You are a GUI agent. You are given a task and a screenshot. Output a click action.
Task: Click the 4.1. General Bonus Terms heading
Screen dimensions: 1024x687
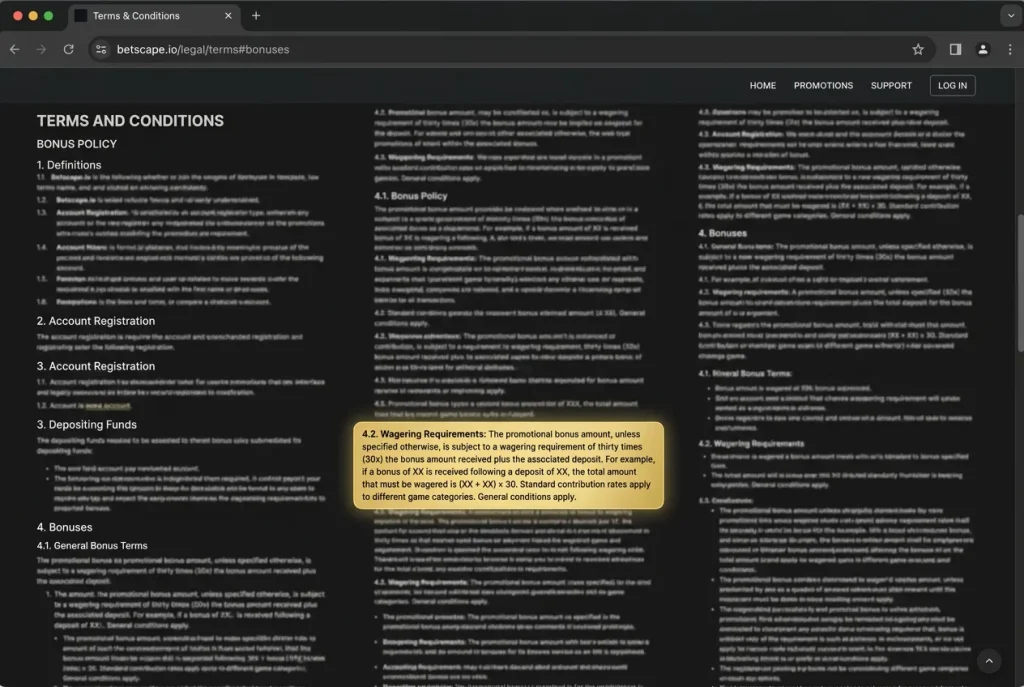coord(91,545)
